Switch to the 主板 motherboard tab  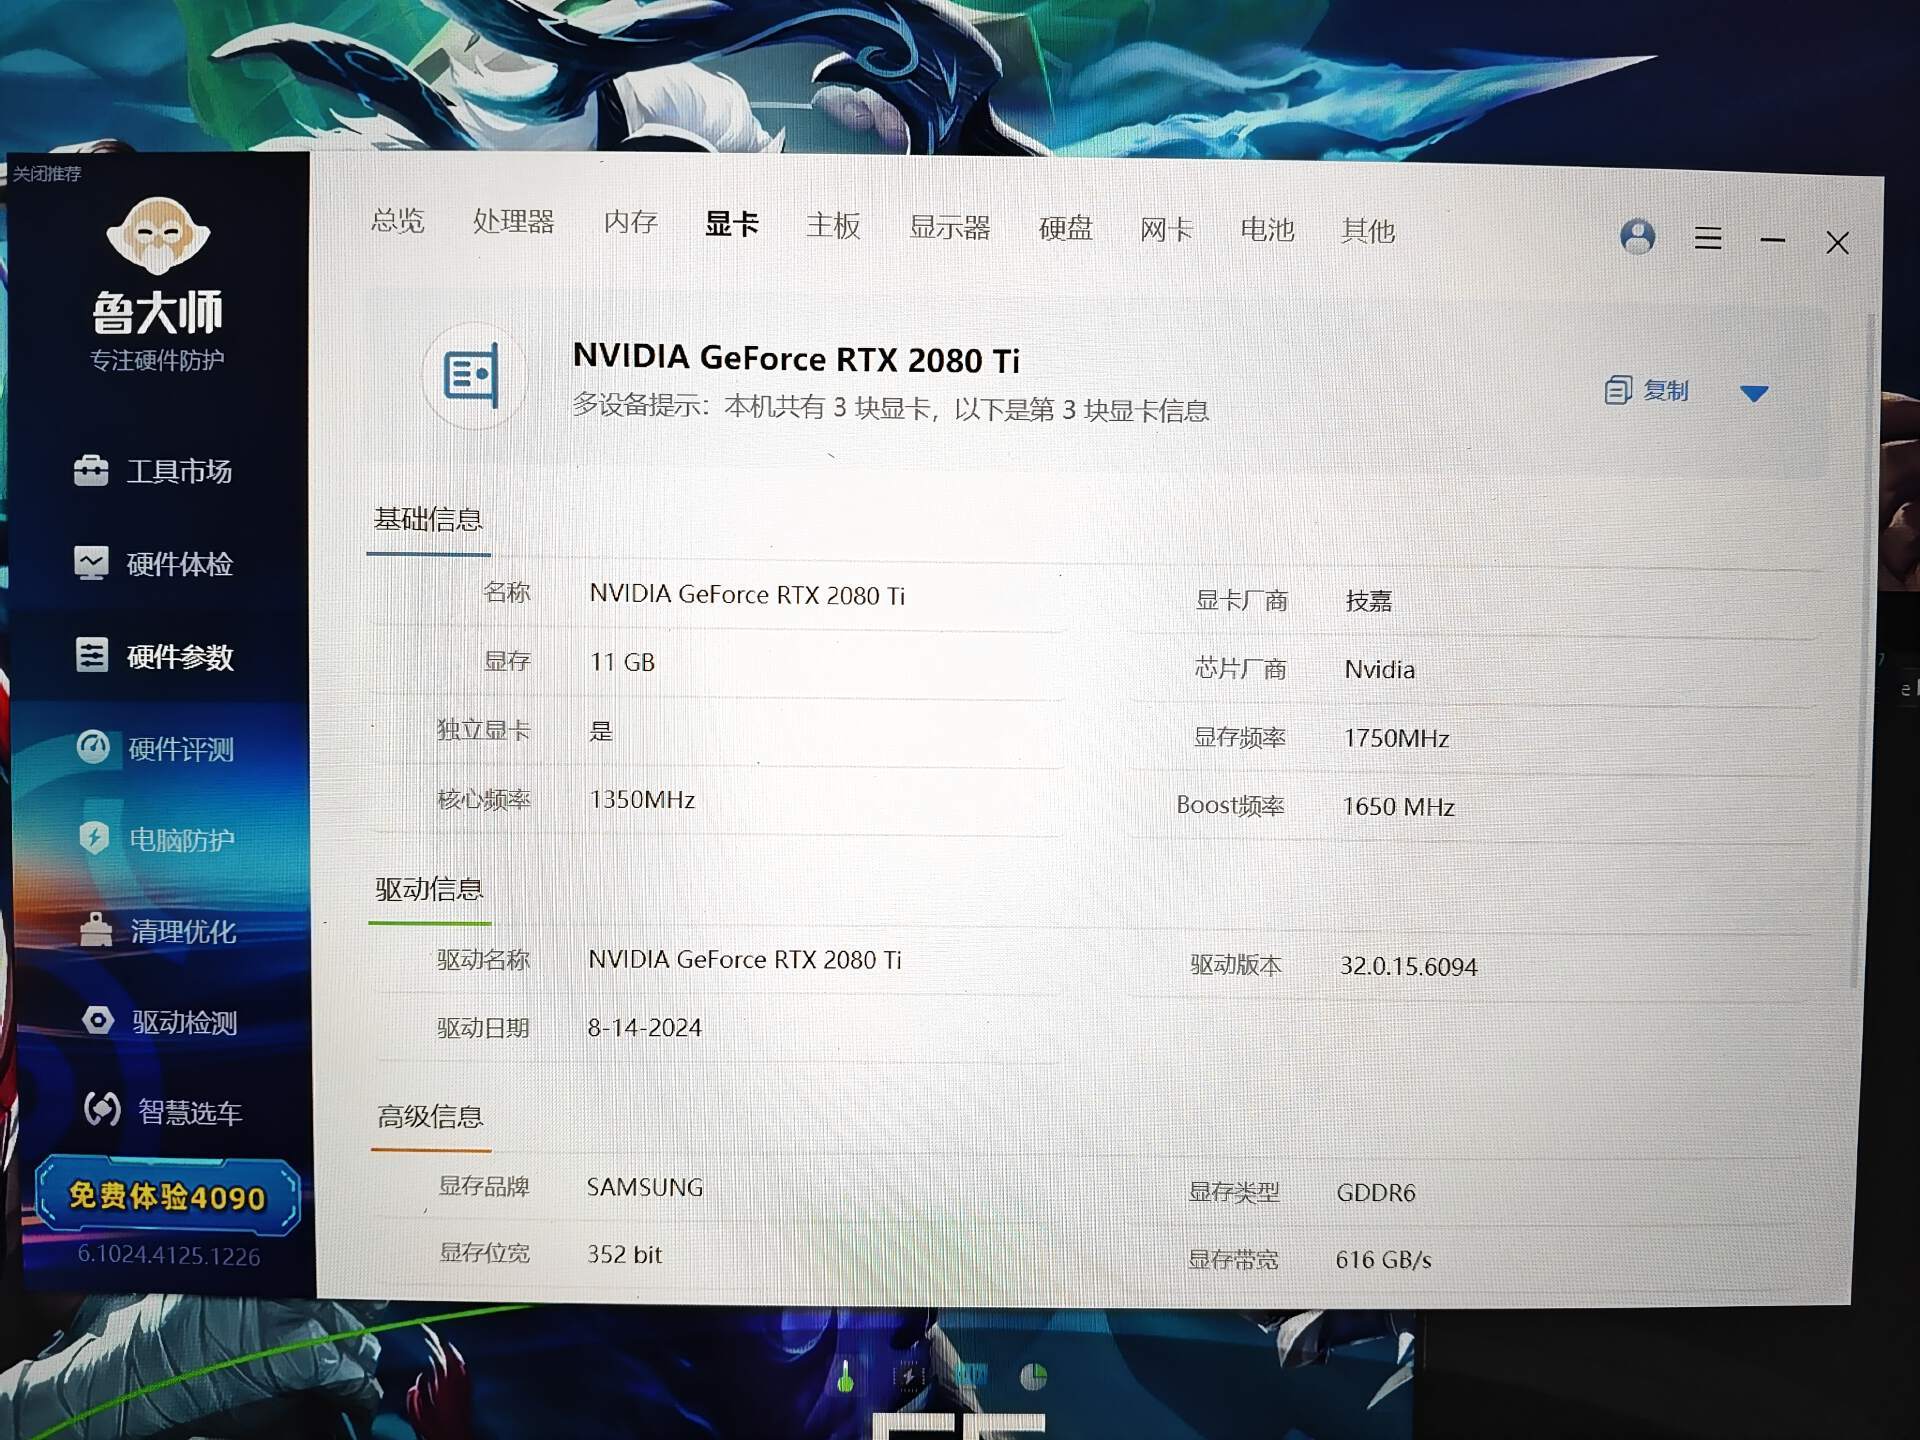tap(833, 225)
